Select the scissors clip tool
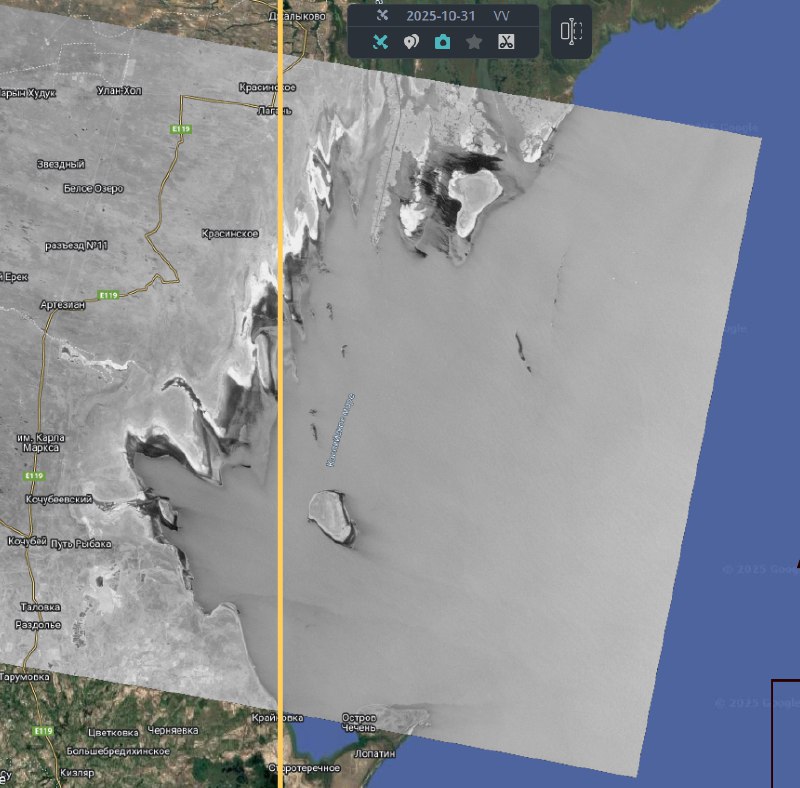 point(506,42)
